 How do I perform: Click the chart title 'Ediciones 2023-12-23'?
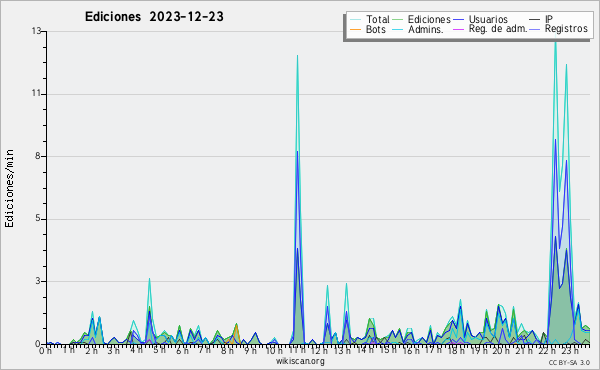tap(154, 17)
